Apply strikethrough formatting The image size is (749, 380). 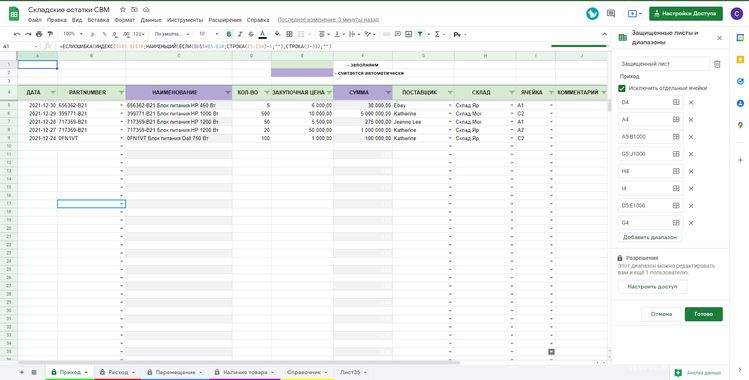(x=251, y=34)
